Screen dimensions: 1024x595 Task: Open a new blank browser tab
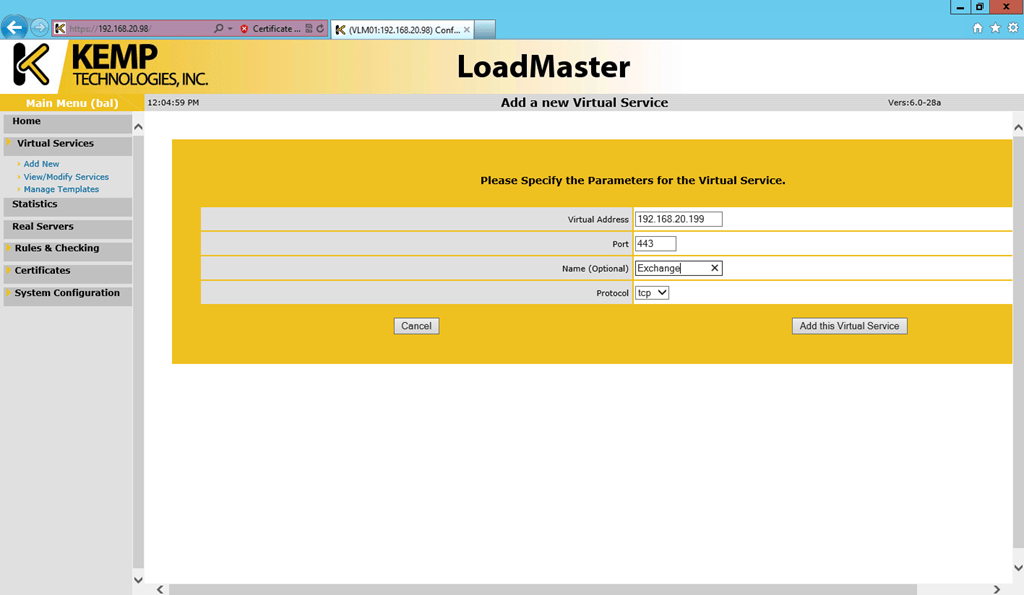click(485, 29)
